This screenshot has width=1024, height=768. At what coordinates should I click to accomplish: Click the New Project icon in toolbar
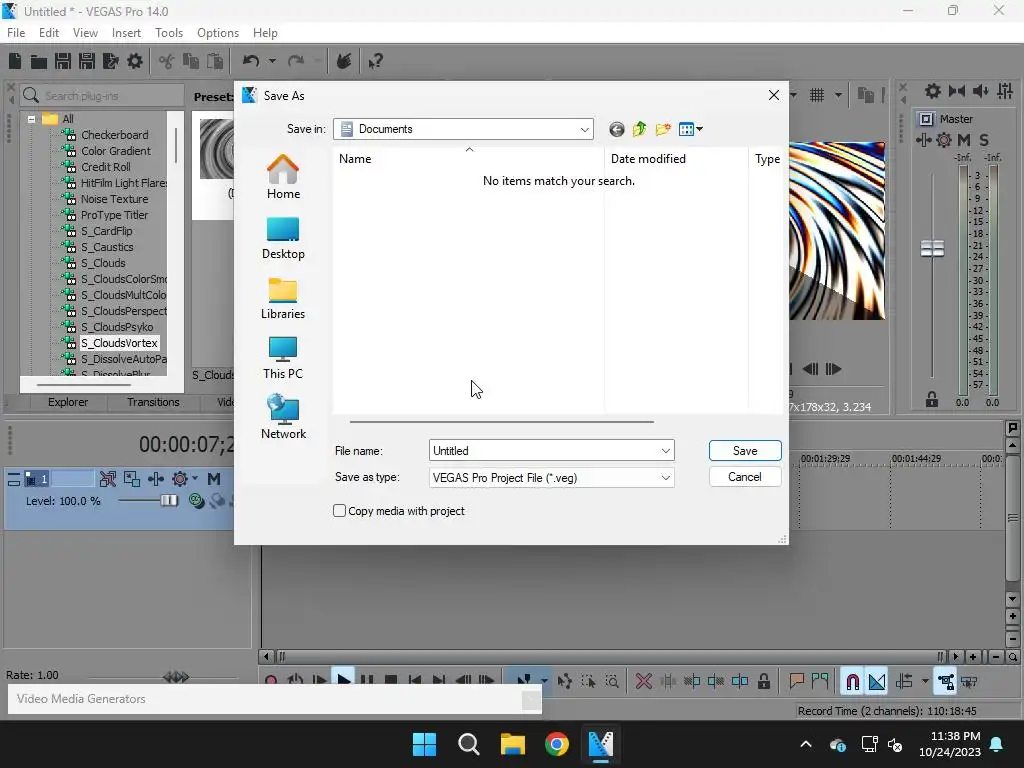click(15, 61)
